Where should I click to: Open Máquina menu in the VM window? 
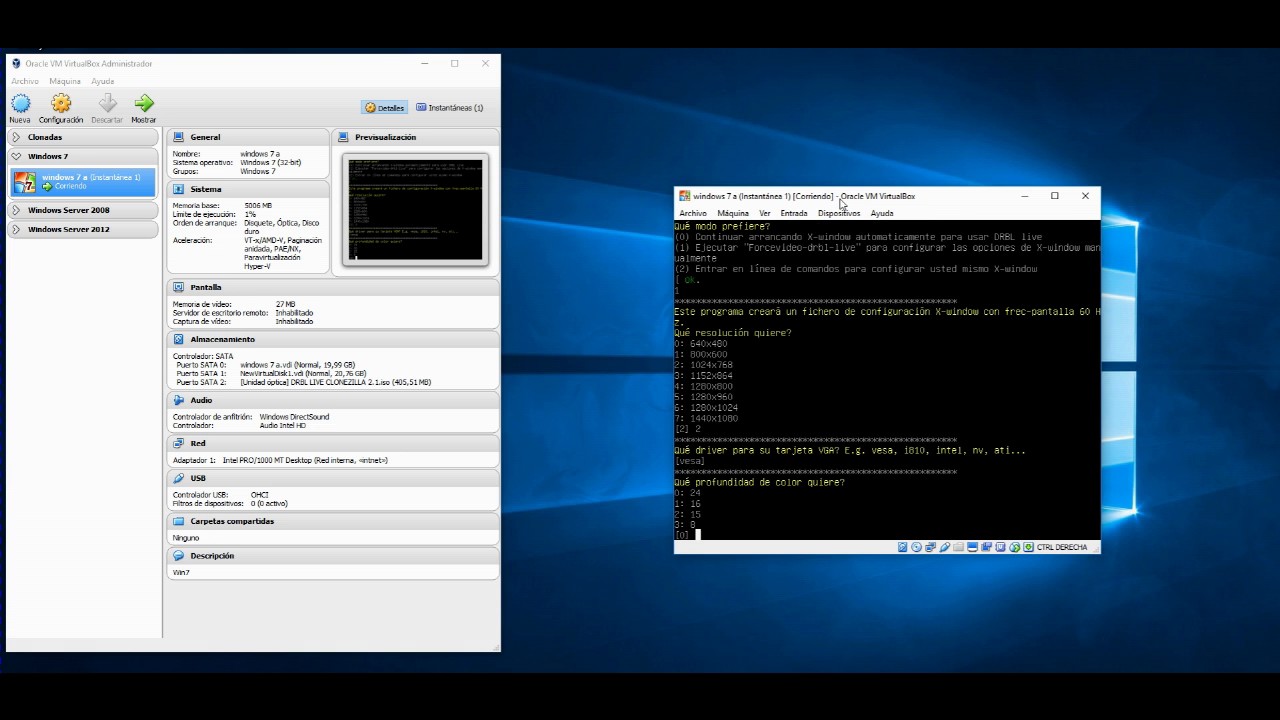tap(733, 213)
